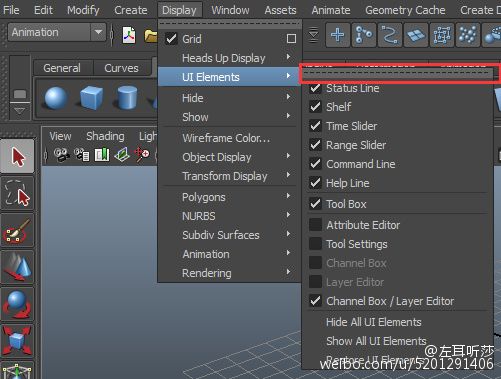Toggle Time Slider visibility
The height and width of the screenshot is (379, 501).
[315, 126]
